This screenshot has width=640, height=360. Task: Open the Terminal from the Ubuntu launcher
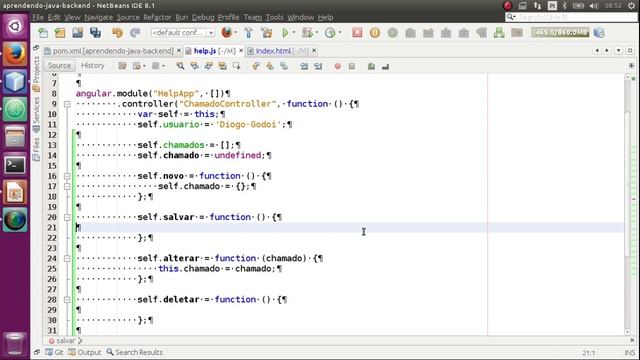[x=15, y=164]
